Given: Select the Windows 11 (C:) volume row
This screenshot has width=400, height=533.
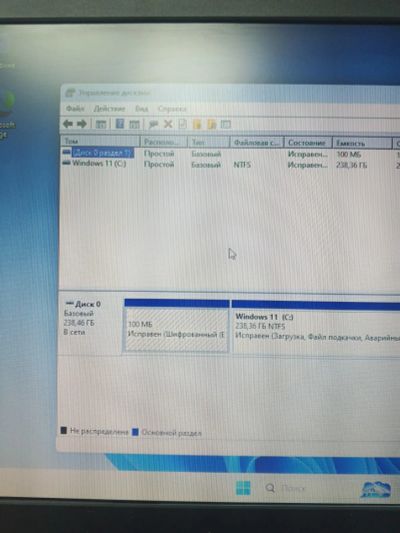Looking at the screenshot, I should point(230,164).
